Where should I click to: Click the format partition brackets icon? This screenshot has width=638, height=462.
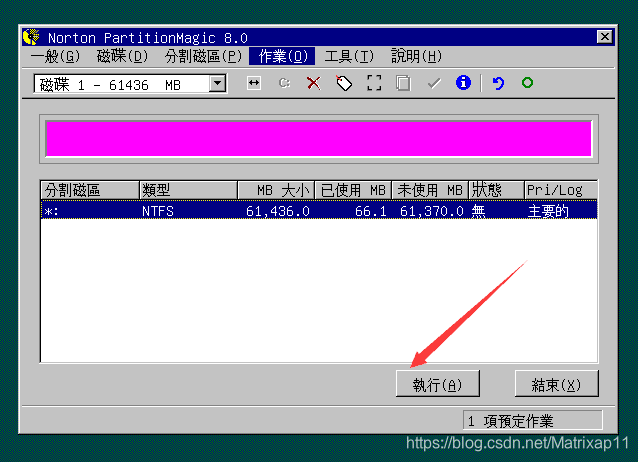click(374, 83)
